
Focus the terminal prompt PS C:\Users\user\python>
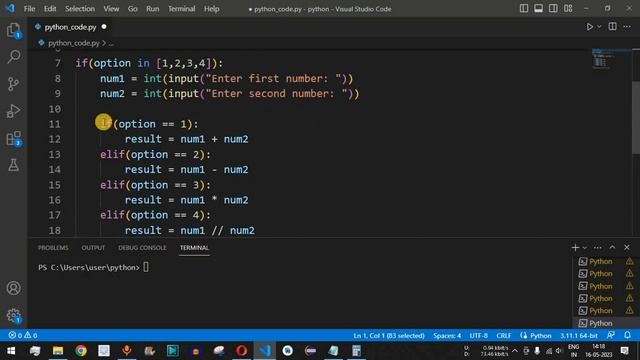(89, 267)
